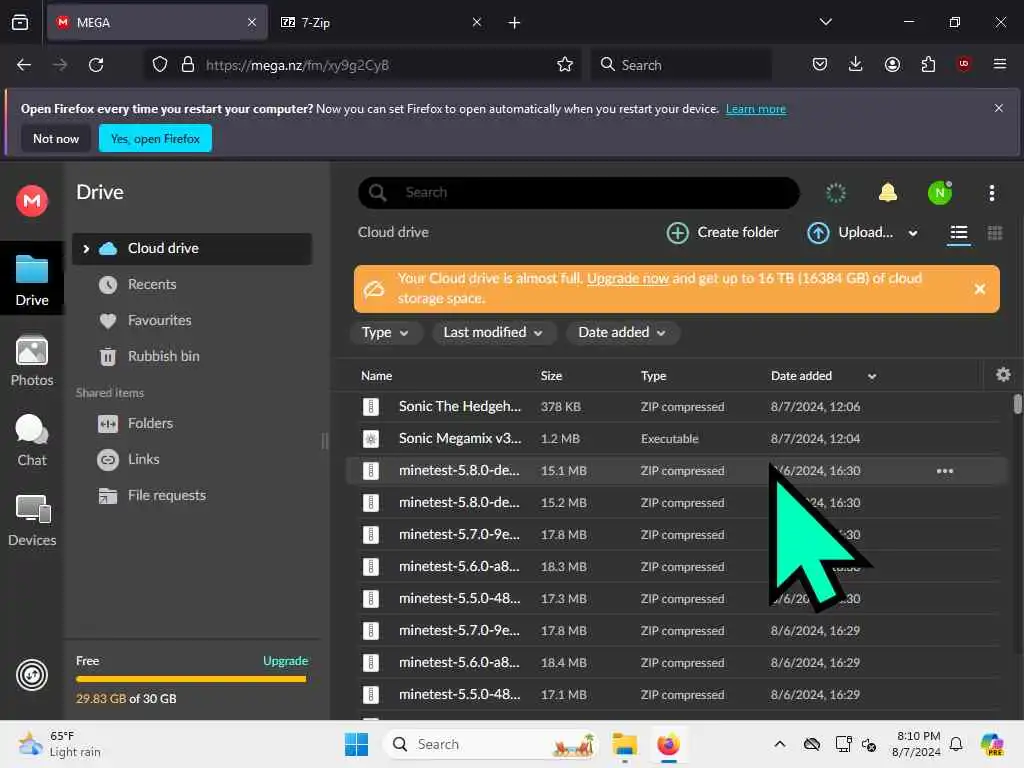This screenshot has width=1024, height=768.
Task: Open the Date added filter dropdown
Action: (x=622, y=332)
